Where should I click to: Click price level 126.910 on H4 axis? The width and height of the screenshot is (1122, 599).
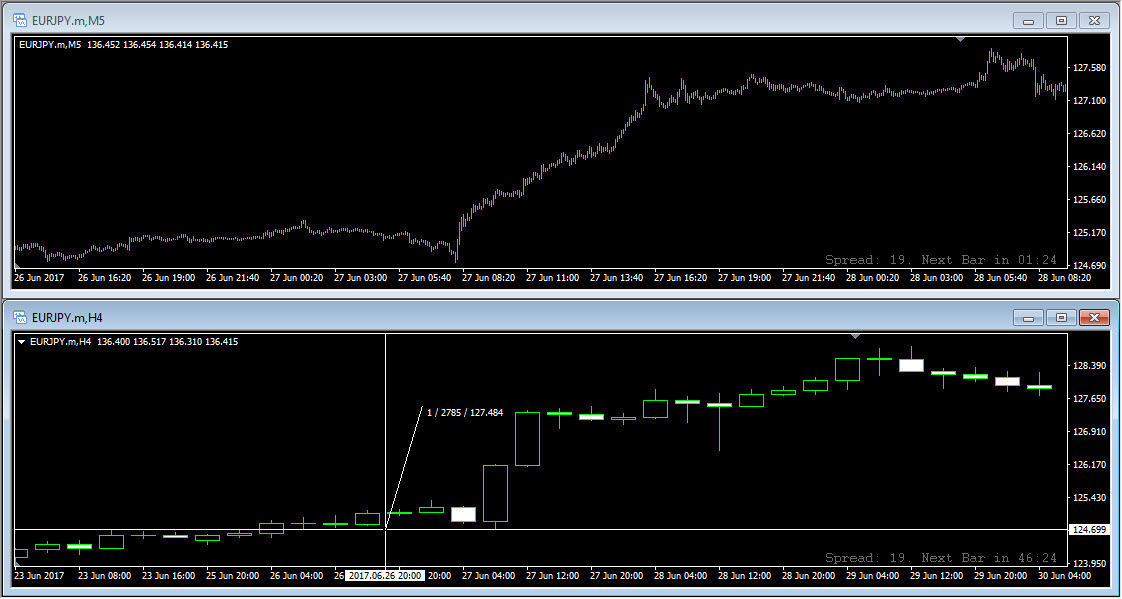1088,432
